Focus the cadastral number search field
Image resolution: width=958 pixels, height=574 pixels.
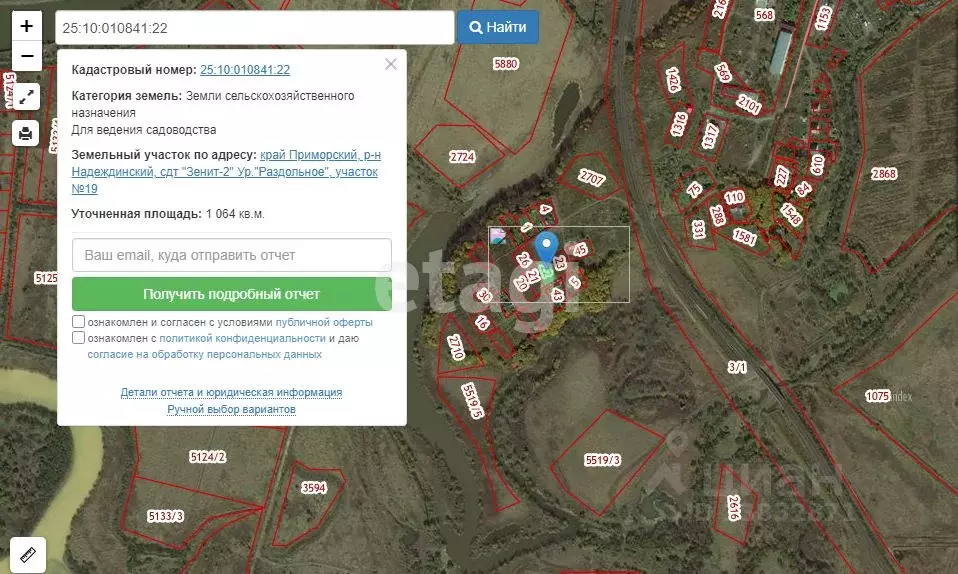(255, 28)
